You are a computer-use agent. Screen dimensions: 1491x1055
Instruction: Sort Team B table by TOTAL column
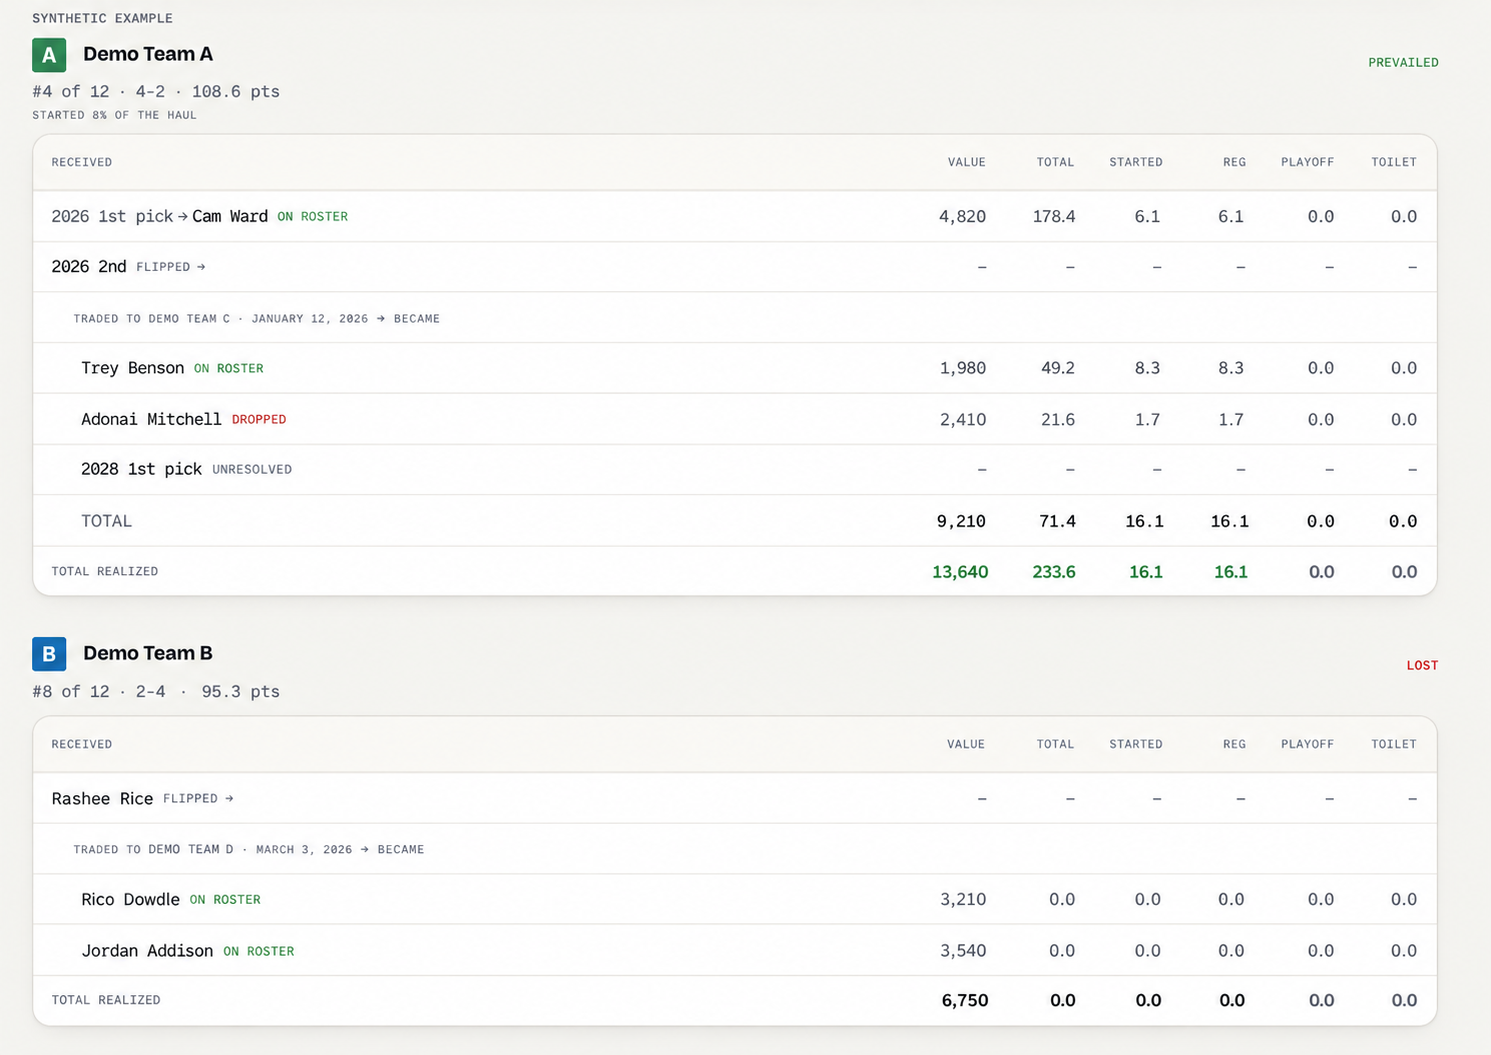1055,744
